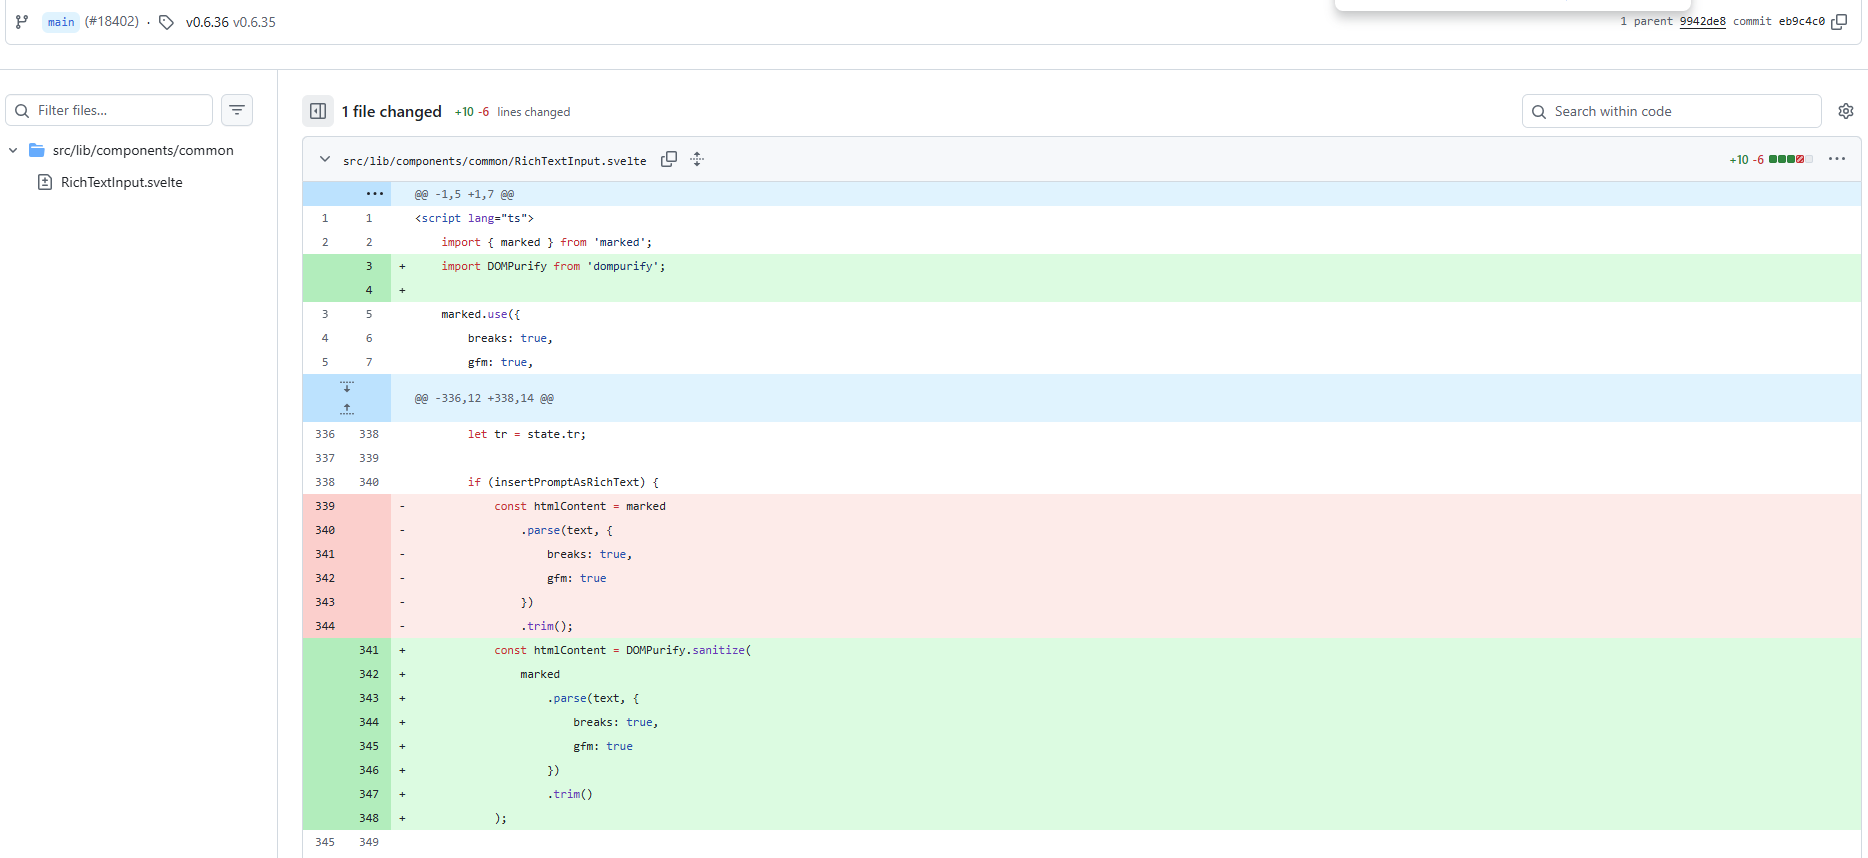
Task: Click old line number 339
Action: point(325,506)
